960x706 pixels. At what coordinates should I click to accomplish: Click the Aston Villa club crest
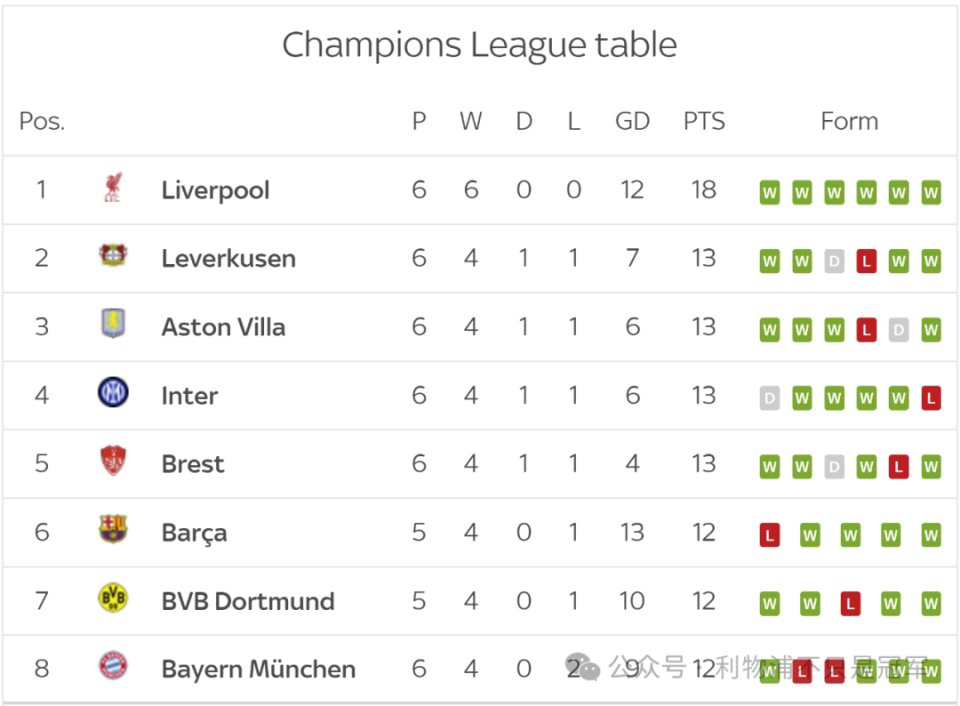coord(113,323)
